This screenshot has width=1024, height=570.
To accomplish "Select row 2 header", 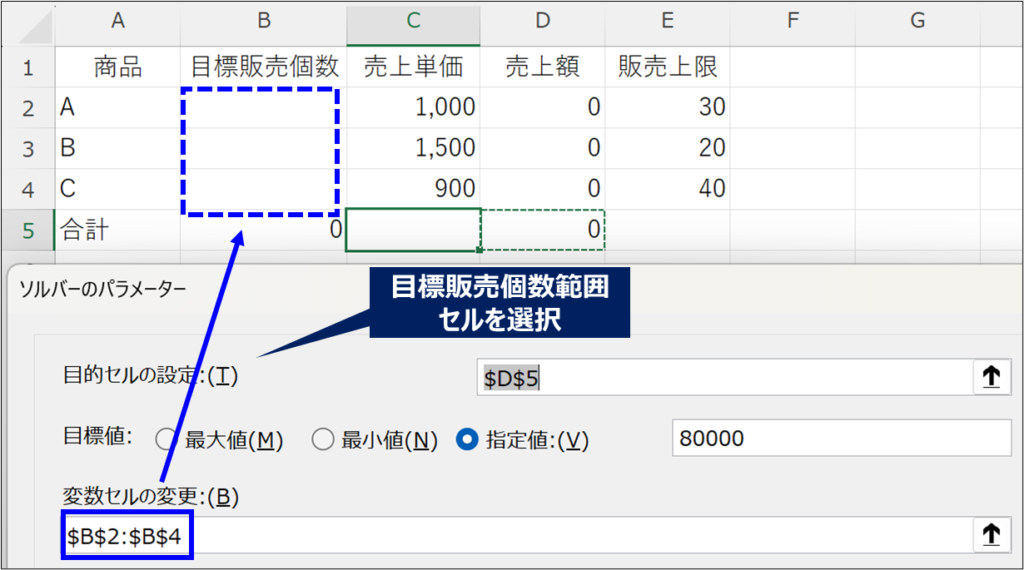I will point(27,107).
